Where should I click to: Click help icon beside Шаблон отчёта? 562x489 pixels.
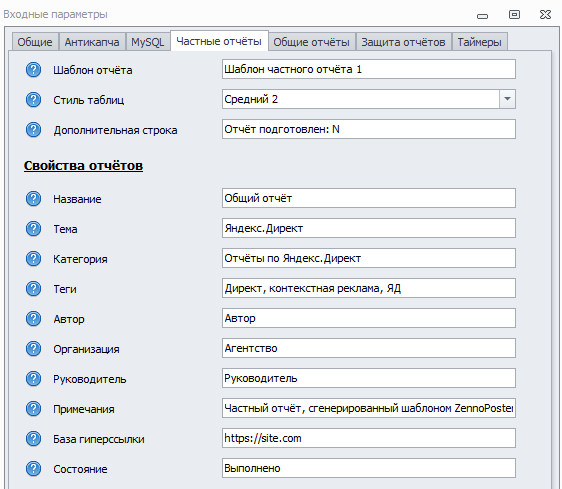click(x=33, y=70)
